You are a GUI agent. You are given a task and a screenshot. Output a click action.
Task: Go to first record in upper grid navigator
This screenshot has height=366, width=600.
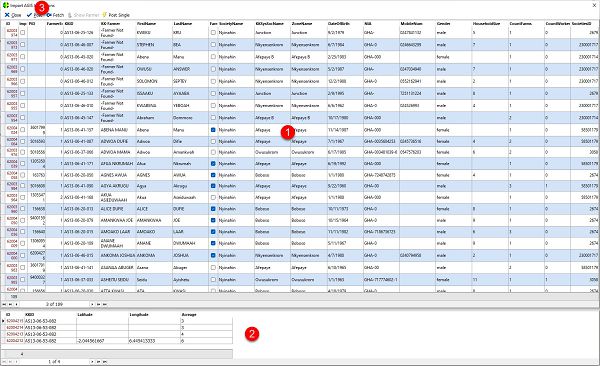coord(4,304)
